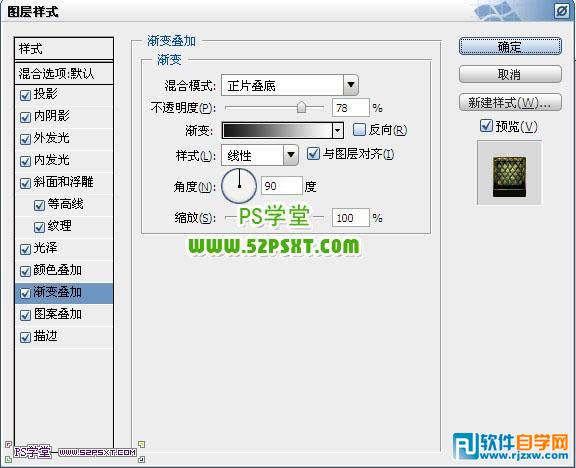Open the gradient picker dropdown arrow

[x=338, y=130]
